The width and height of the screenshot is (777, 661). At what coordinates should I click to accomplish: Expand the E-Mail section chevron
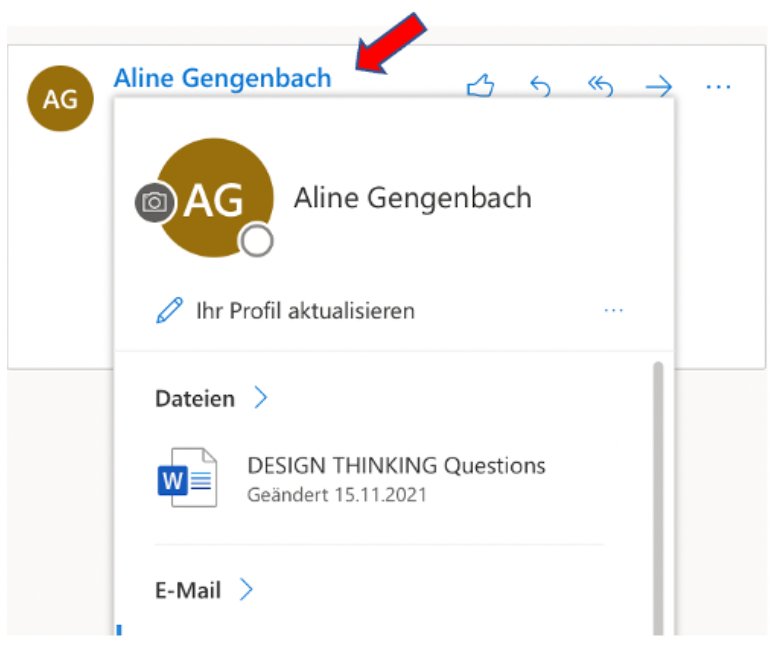(247, 590)
